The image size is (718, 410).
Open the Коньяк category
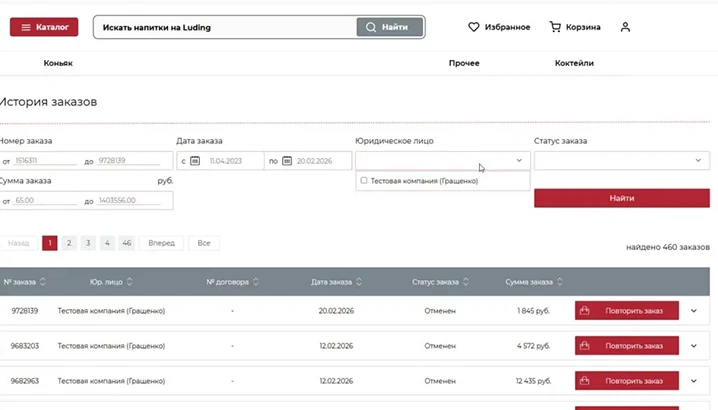pyautogui.click(x=58, y=63)
